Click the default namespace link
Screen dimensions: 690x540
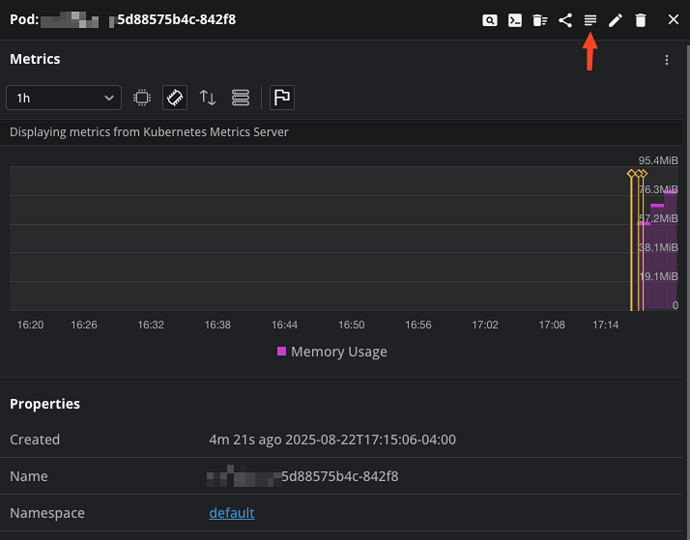click(232, 513)
